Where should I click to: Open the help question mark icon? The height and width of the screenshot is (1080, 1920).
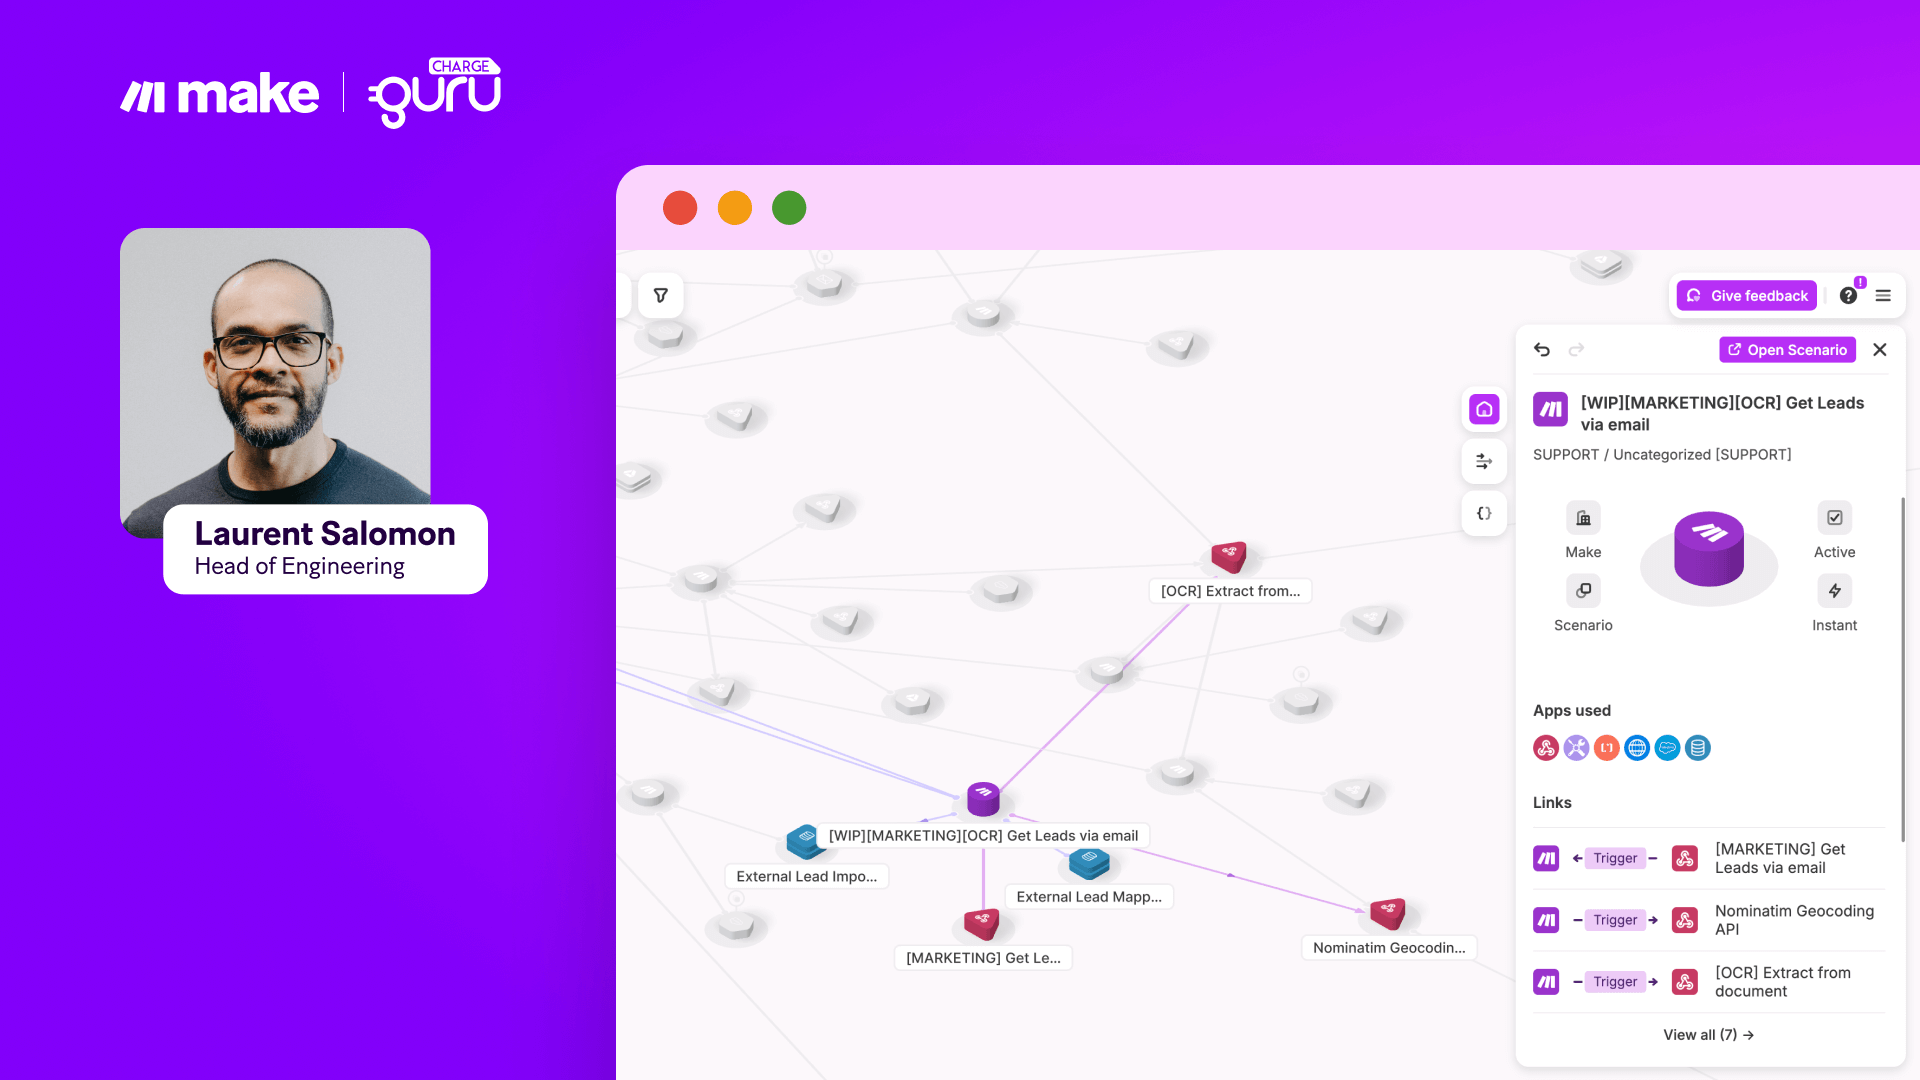pos(1848,296)
